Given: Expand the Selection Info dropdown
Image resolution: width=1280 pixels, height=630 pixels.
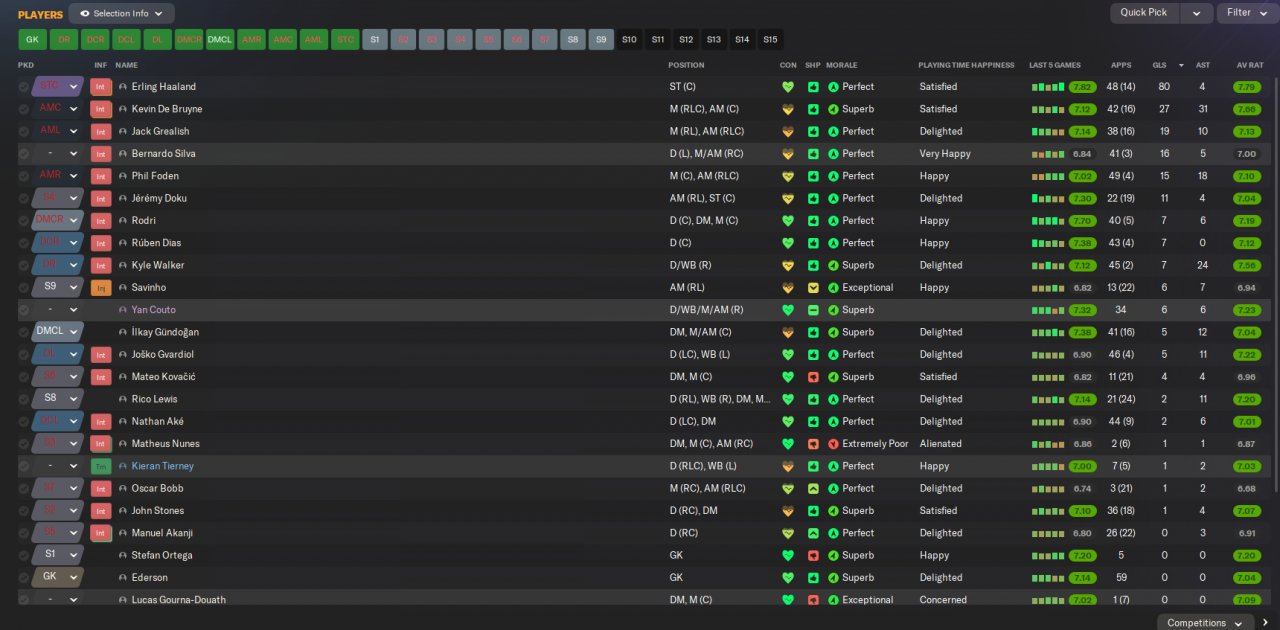Looking at the screenshot, I should click(x=121, y=14).
